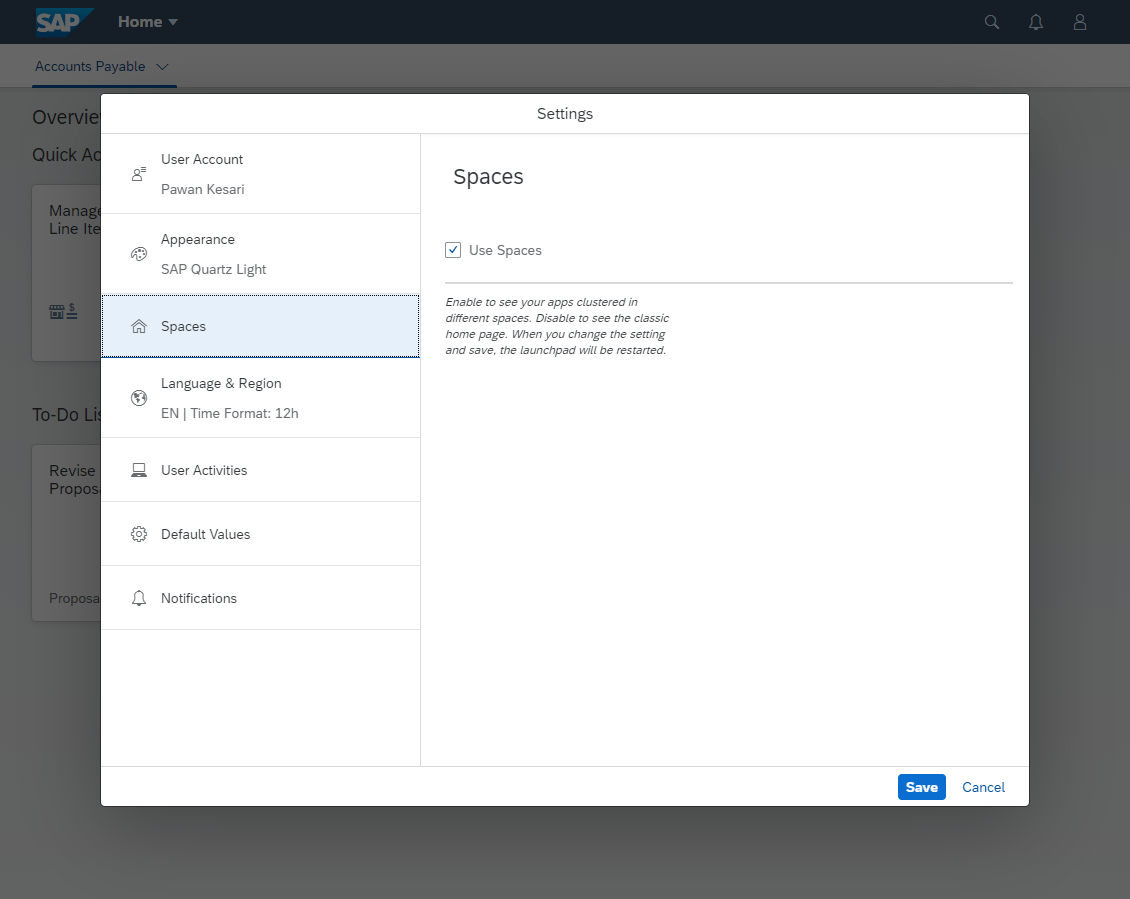Click the Notifications bell icon
The width and height of the screenshot is (1130, 899).
click(139, 597)
